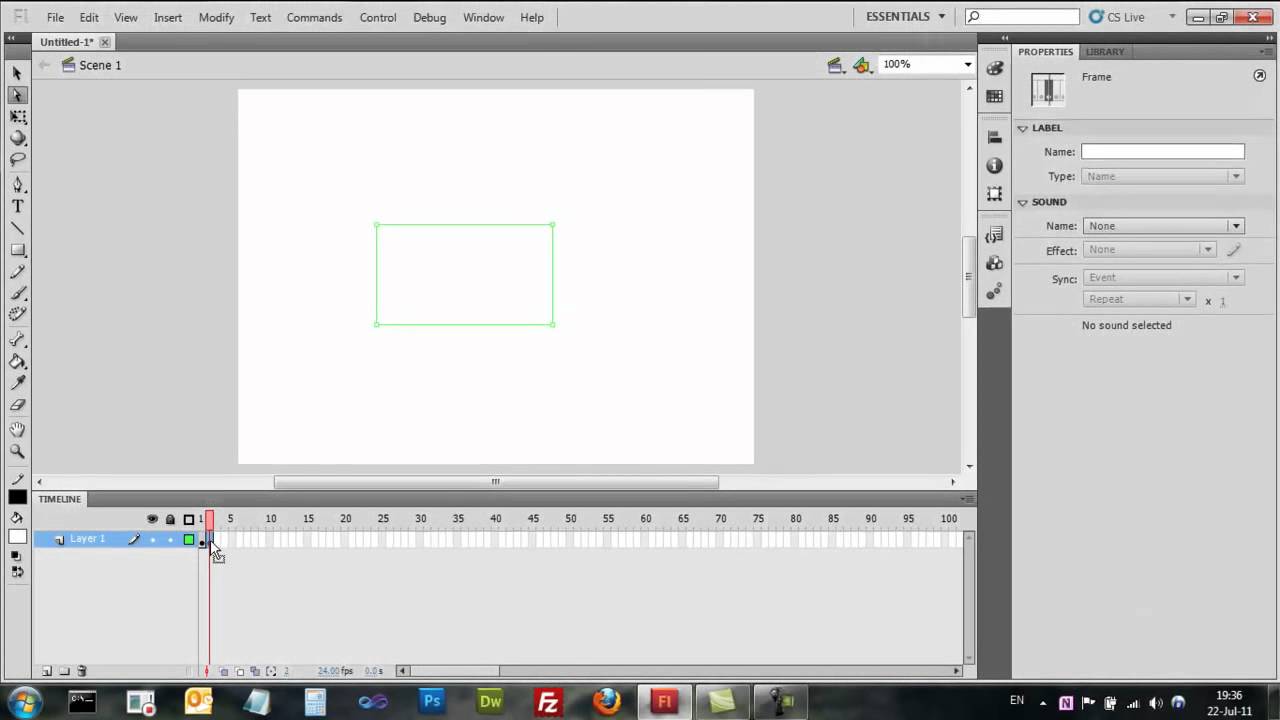Open the Color panel palette icon
1280x720 pixels.
coord(994,68)
